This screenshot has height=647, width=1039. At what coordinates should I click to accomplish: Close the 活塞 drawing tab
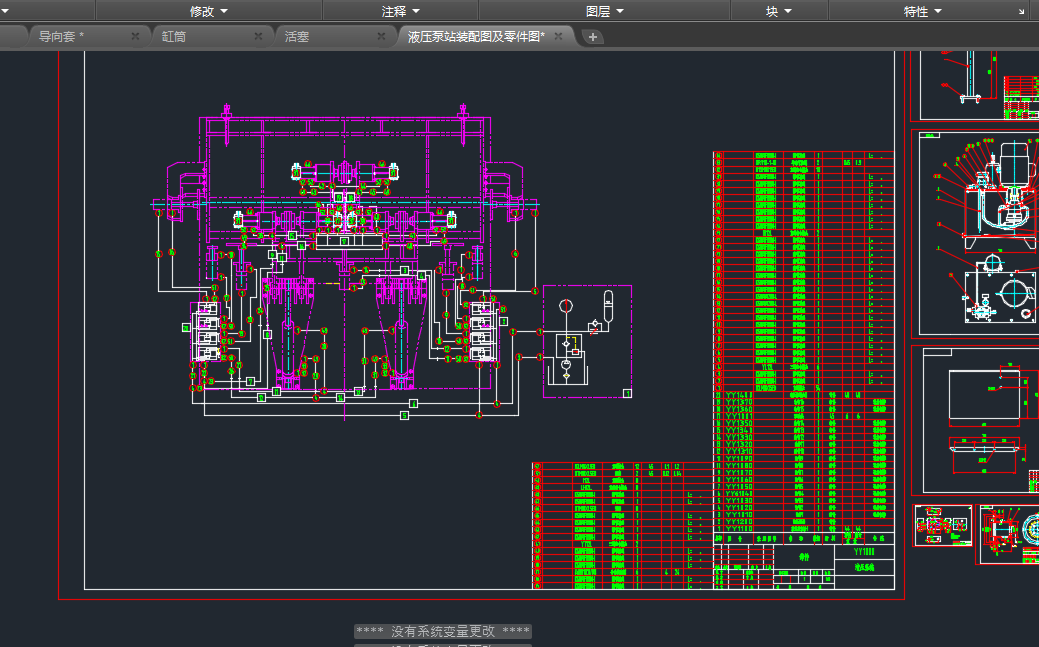pos(381,36)
